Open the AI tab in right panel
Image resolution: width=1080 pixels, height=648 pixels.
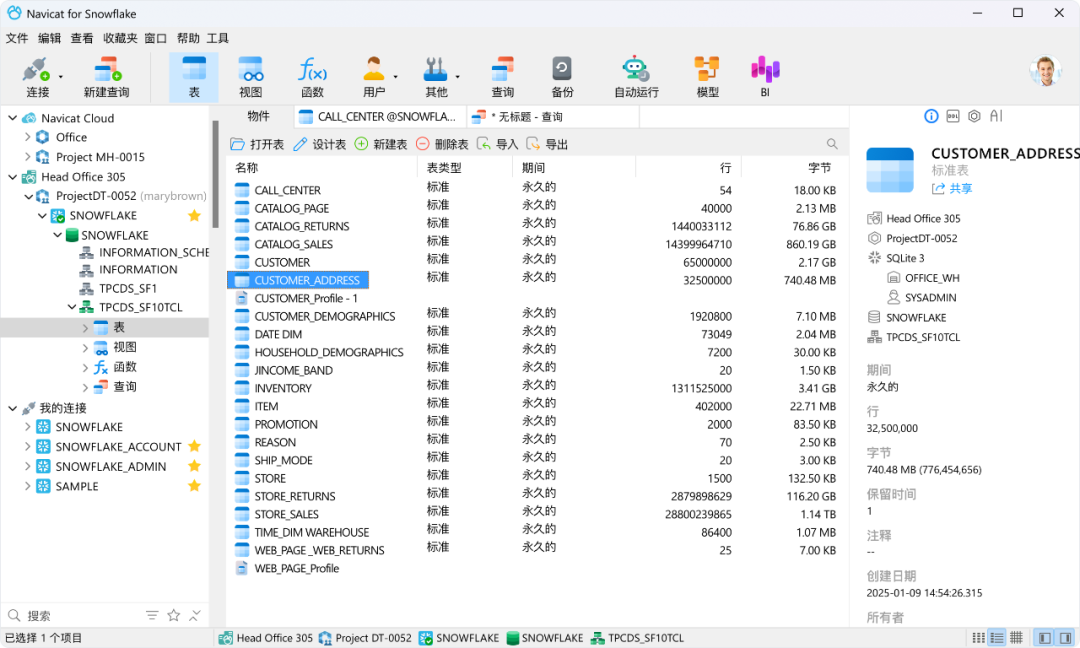pos(996,116)
